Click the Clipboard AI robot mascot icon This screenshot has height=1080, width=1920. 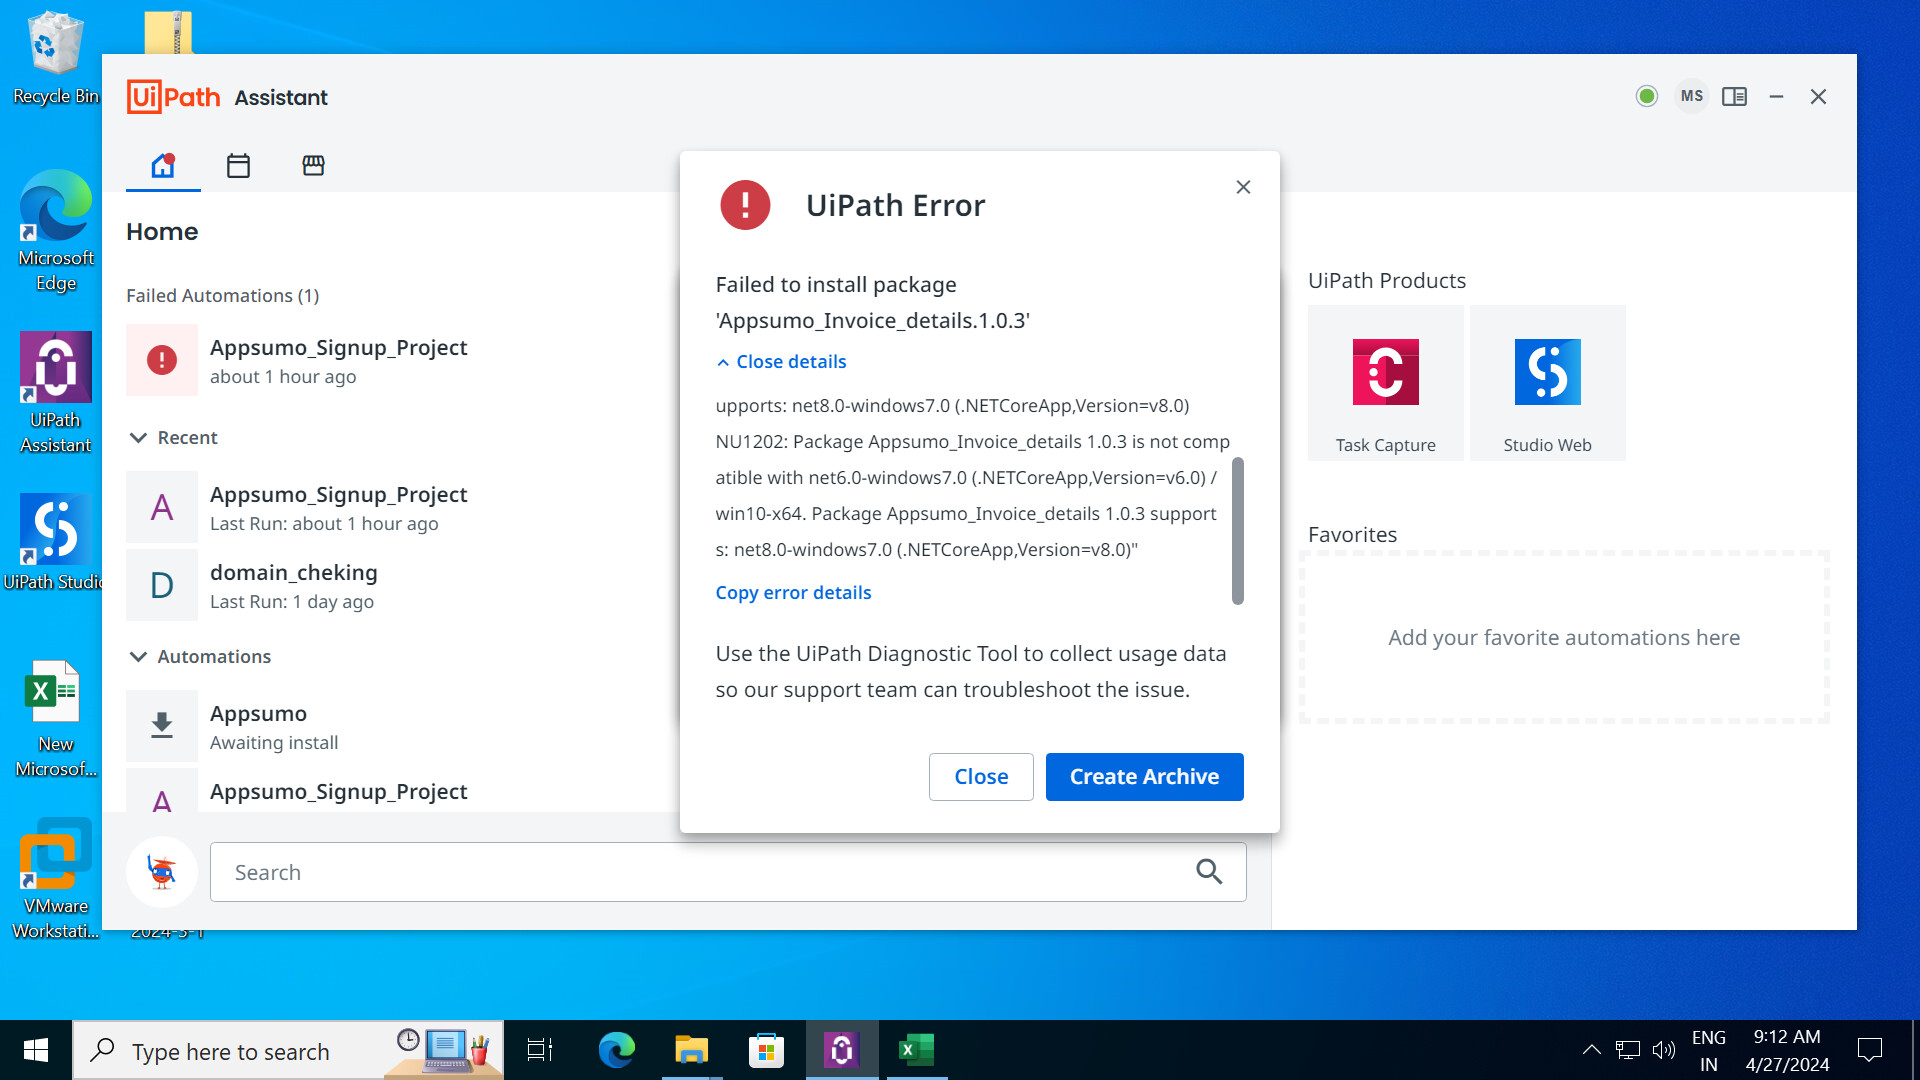tap(162, 872)
